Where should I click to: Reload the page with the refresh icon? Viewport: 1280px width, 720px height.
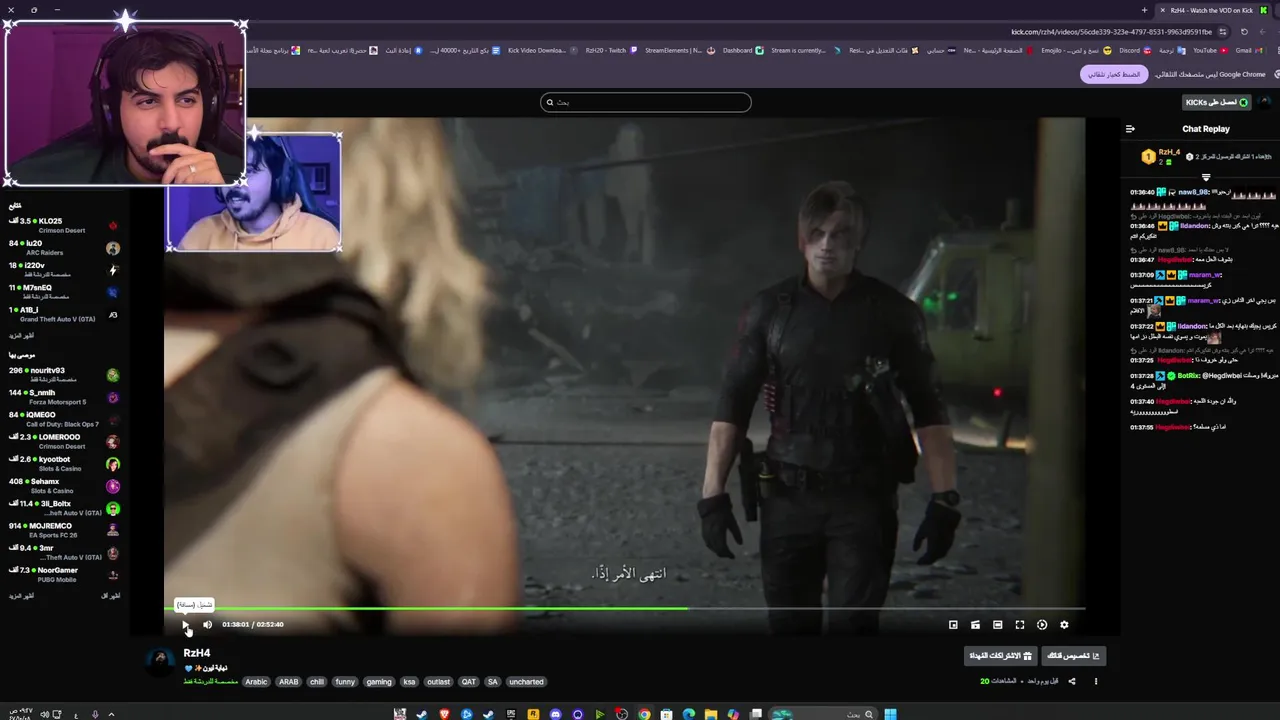(1243, 31)
